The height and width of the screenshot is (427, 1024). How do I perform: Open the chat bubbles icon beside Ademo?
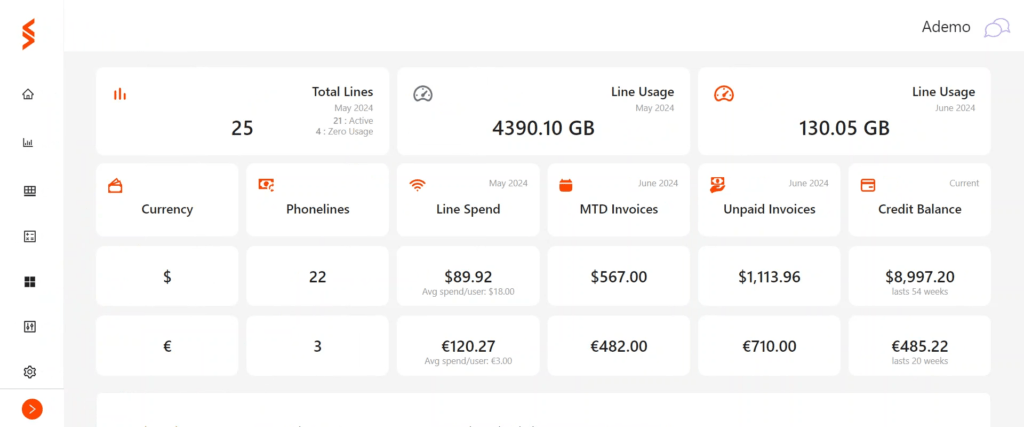pyautogui.click(x=997, y=28)
